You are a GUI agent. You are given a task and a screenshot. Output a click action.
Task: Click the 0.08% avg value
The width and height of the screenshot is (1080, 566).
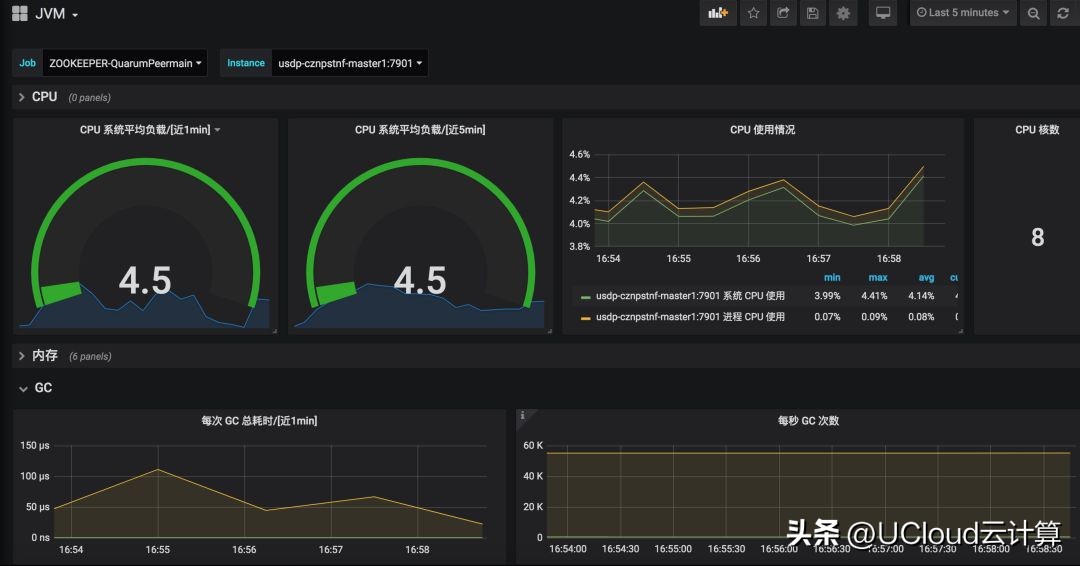[921, 317]
